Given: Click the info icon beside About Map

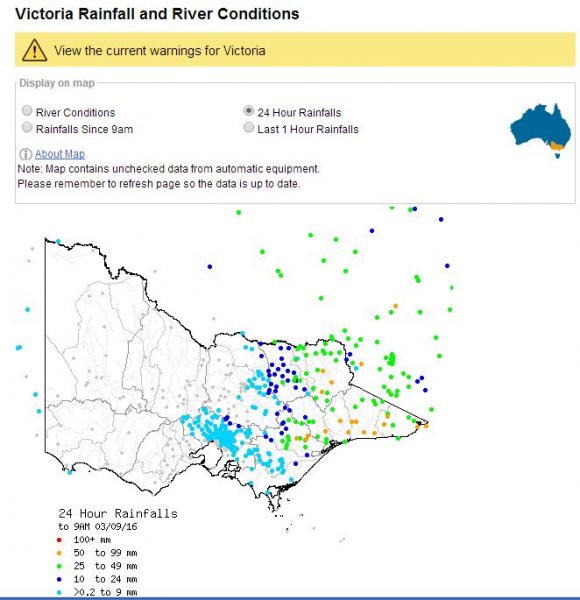Looking at the screenshot, I should pyautogui.click(x=25, y=154).
